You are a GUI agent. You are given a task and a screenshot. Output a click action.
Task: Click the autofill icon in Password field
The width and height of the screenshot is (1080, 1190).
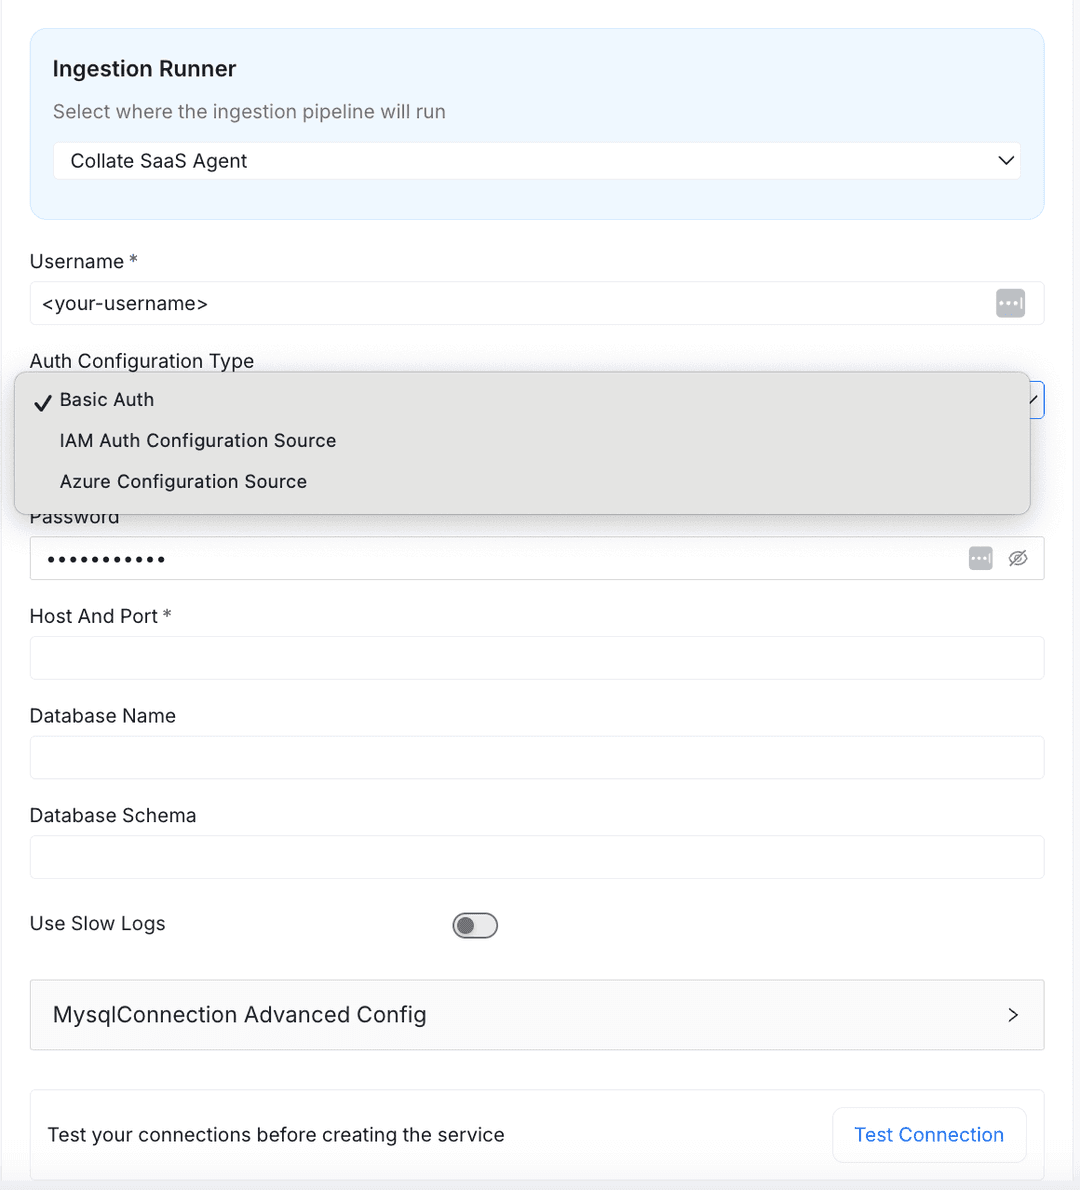click(980, 558)
